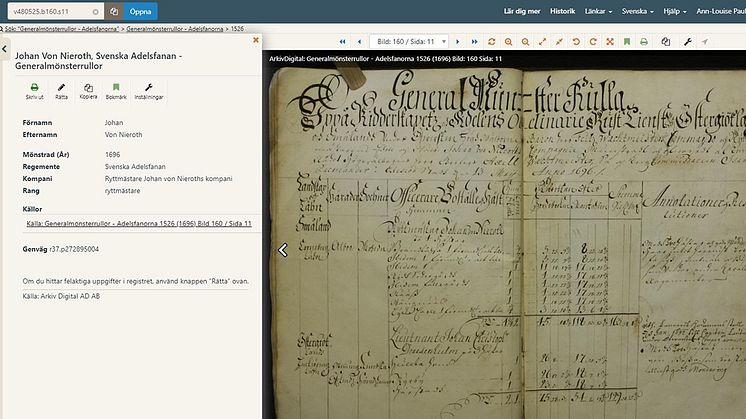
Task: Click the footer text Källa: Arkiv Digital AD AB
Action: [61, 296]
